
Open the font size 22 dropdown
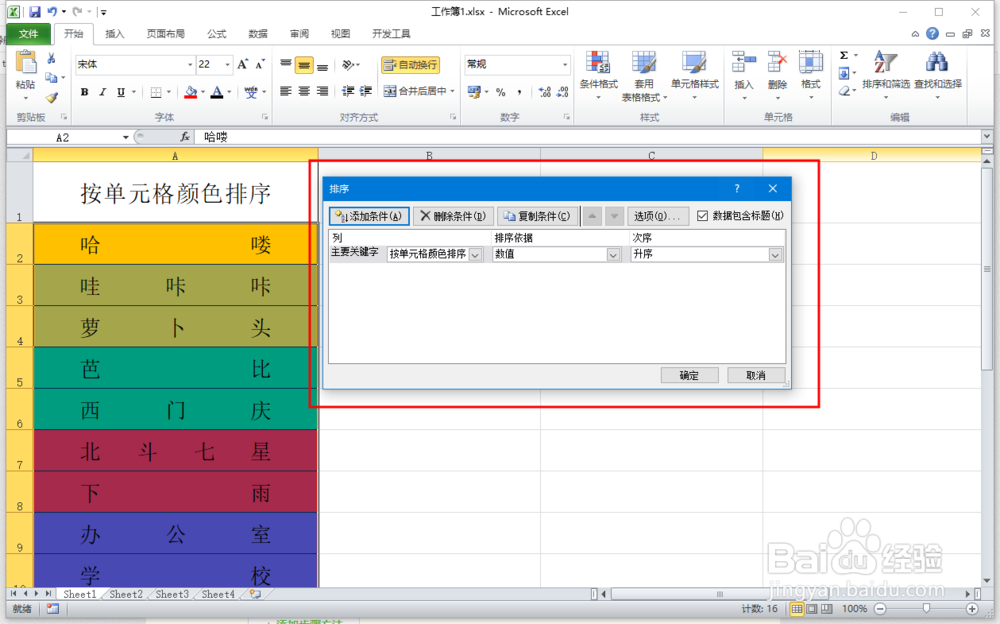point(227,64)
